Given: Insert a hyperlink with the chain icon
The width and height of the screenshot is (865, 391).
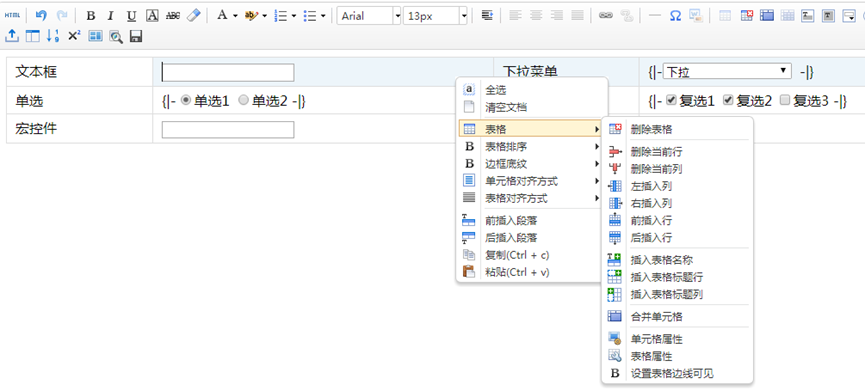Looking at the screenshot, I should (606, 15).
